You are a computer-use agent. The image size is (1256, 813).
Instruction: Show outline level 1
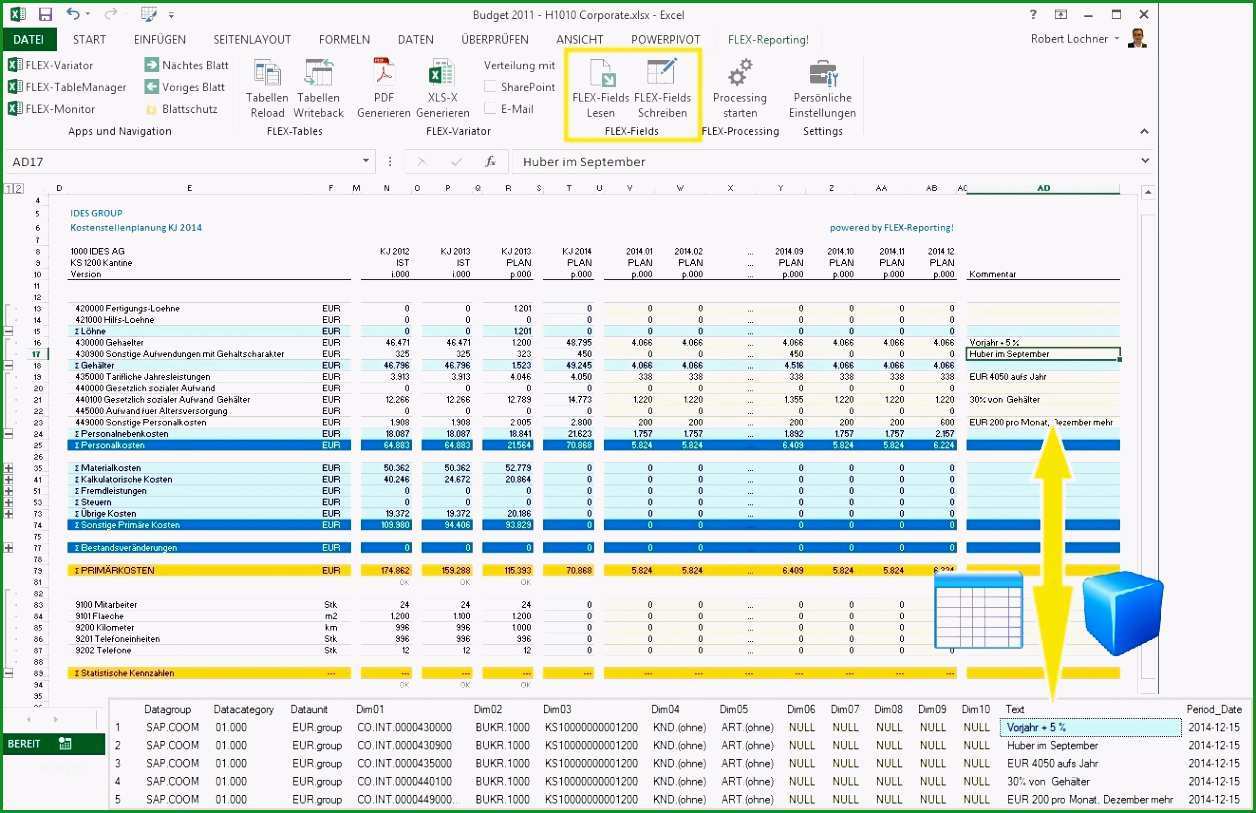click(9, 188)
